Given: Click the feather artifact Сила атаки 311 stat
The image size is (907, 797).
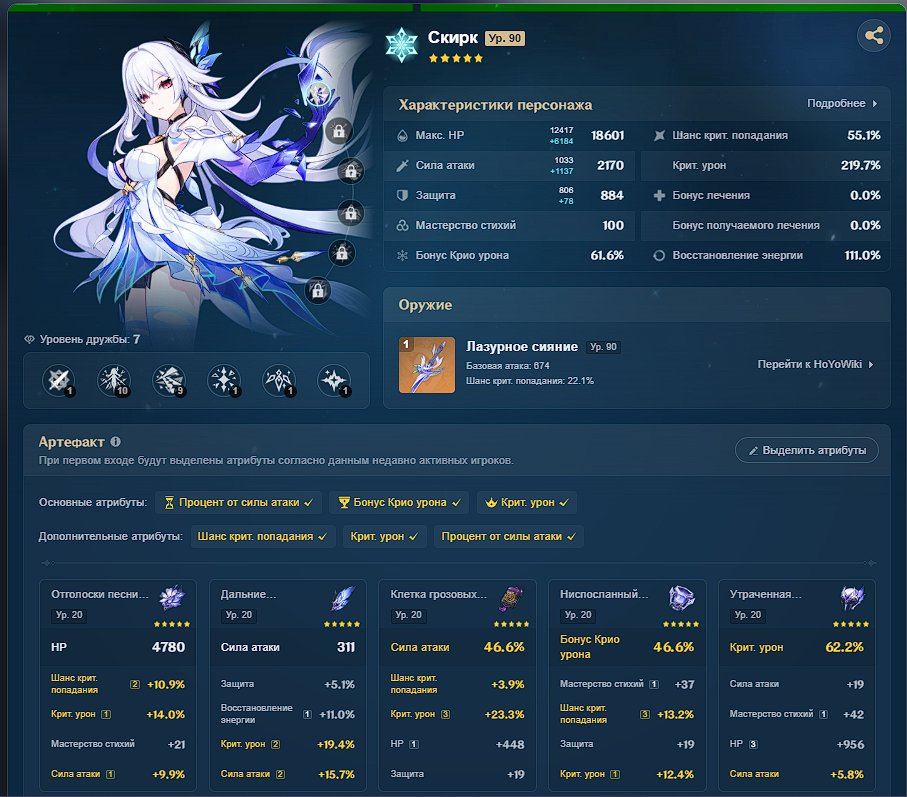Looking at the screenshot, I should tap(287, 647).
